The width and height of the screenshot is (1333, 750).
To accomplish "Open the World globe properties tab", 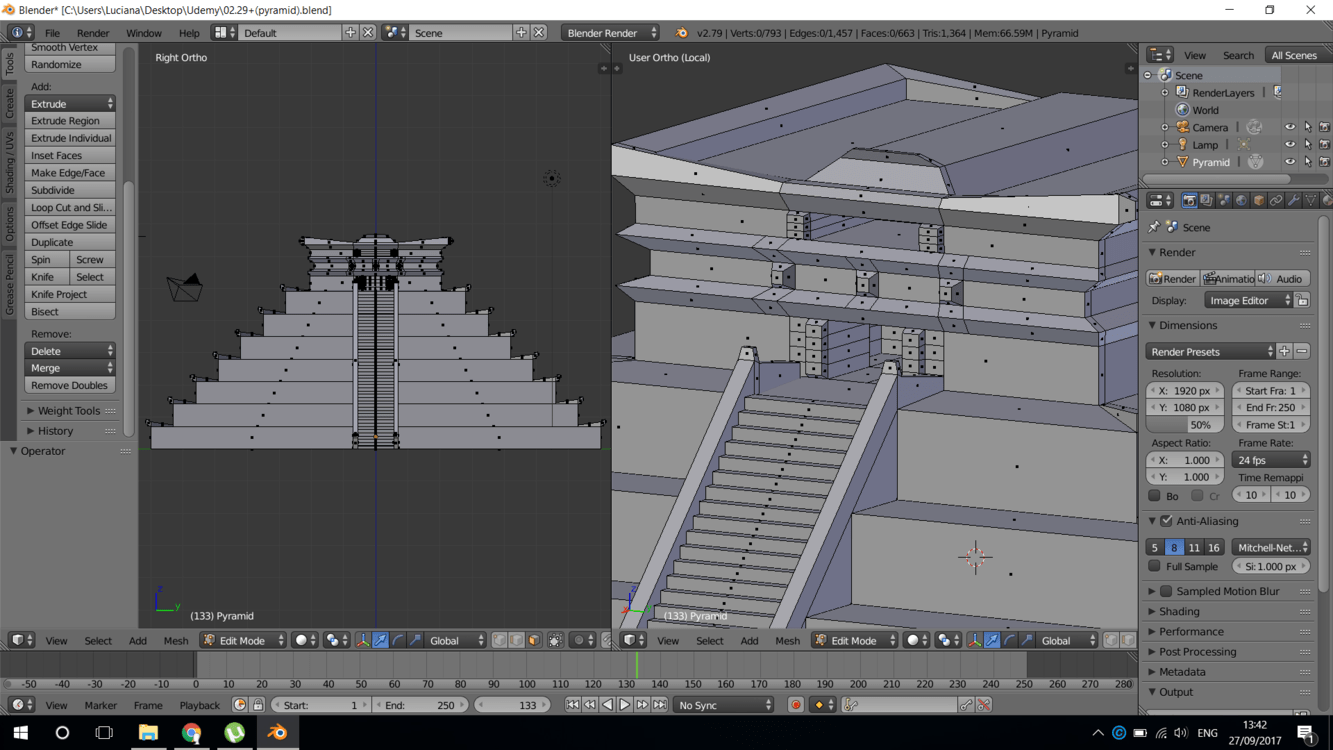I will point(1241,201).
